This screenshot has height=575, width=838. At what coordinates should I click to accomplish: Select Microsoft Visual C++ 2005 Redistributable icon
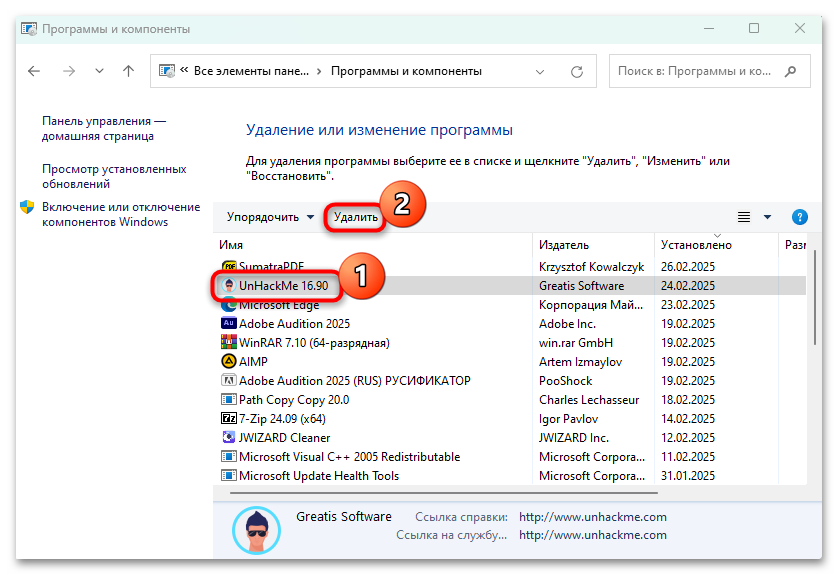(x=229, y=456)
